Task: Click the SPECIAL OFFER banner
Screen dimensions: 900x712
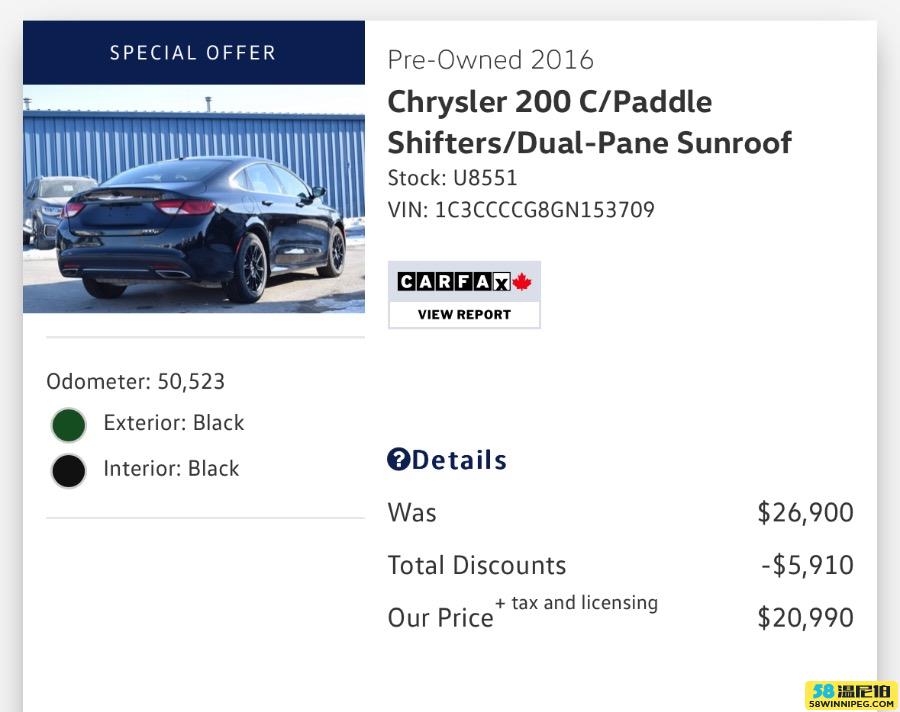Action: 194,53
